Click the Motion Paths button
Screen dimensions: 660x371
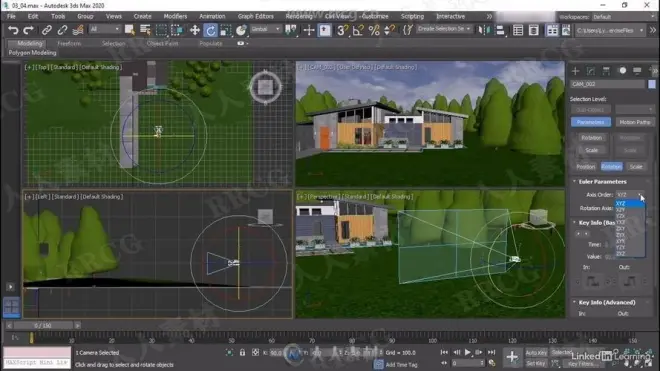click(635, 122)
